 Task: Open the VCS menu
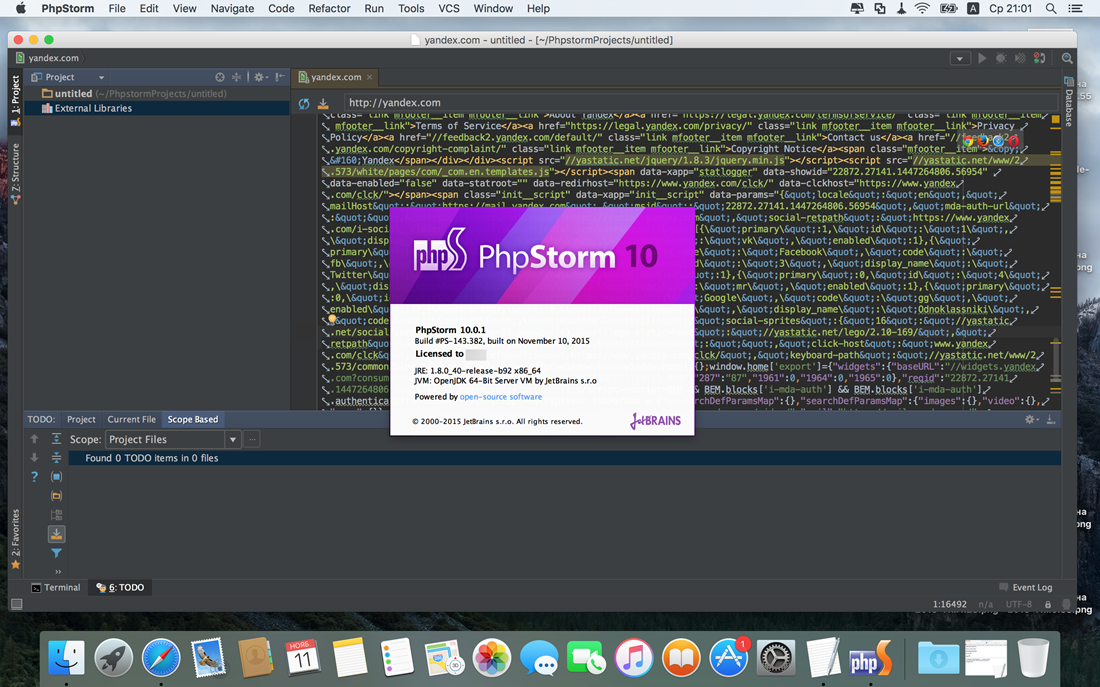(x=449, y=8)
